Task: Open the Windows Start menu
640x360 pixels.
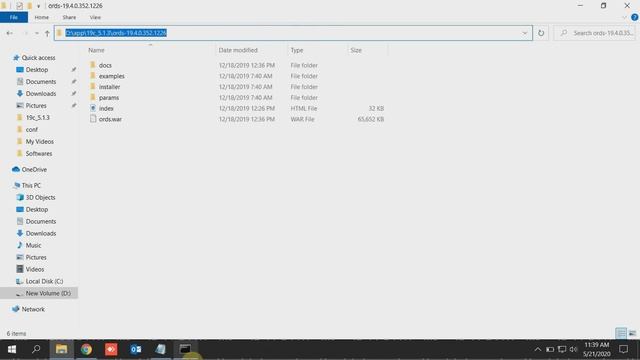Action: click(x=12, y=349)
